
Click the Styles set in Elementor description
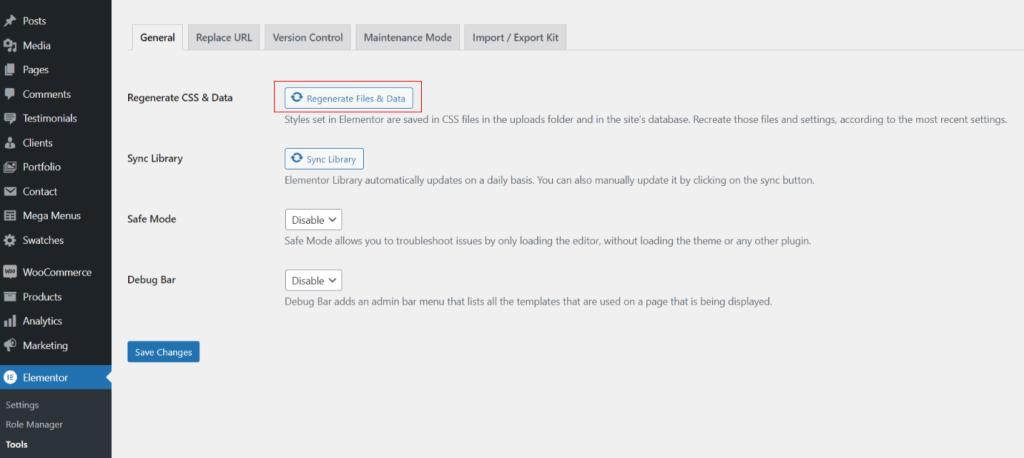pos(647,120)
